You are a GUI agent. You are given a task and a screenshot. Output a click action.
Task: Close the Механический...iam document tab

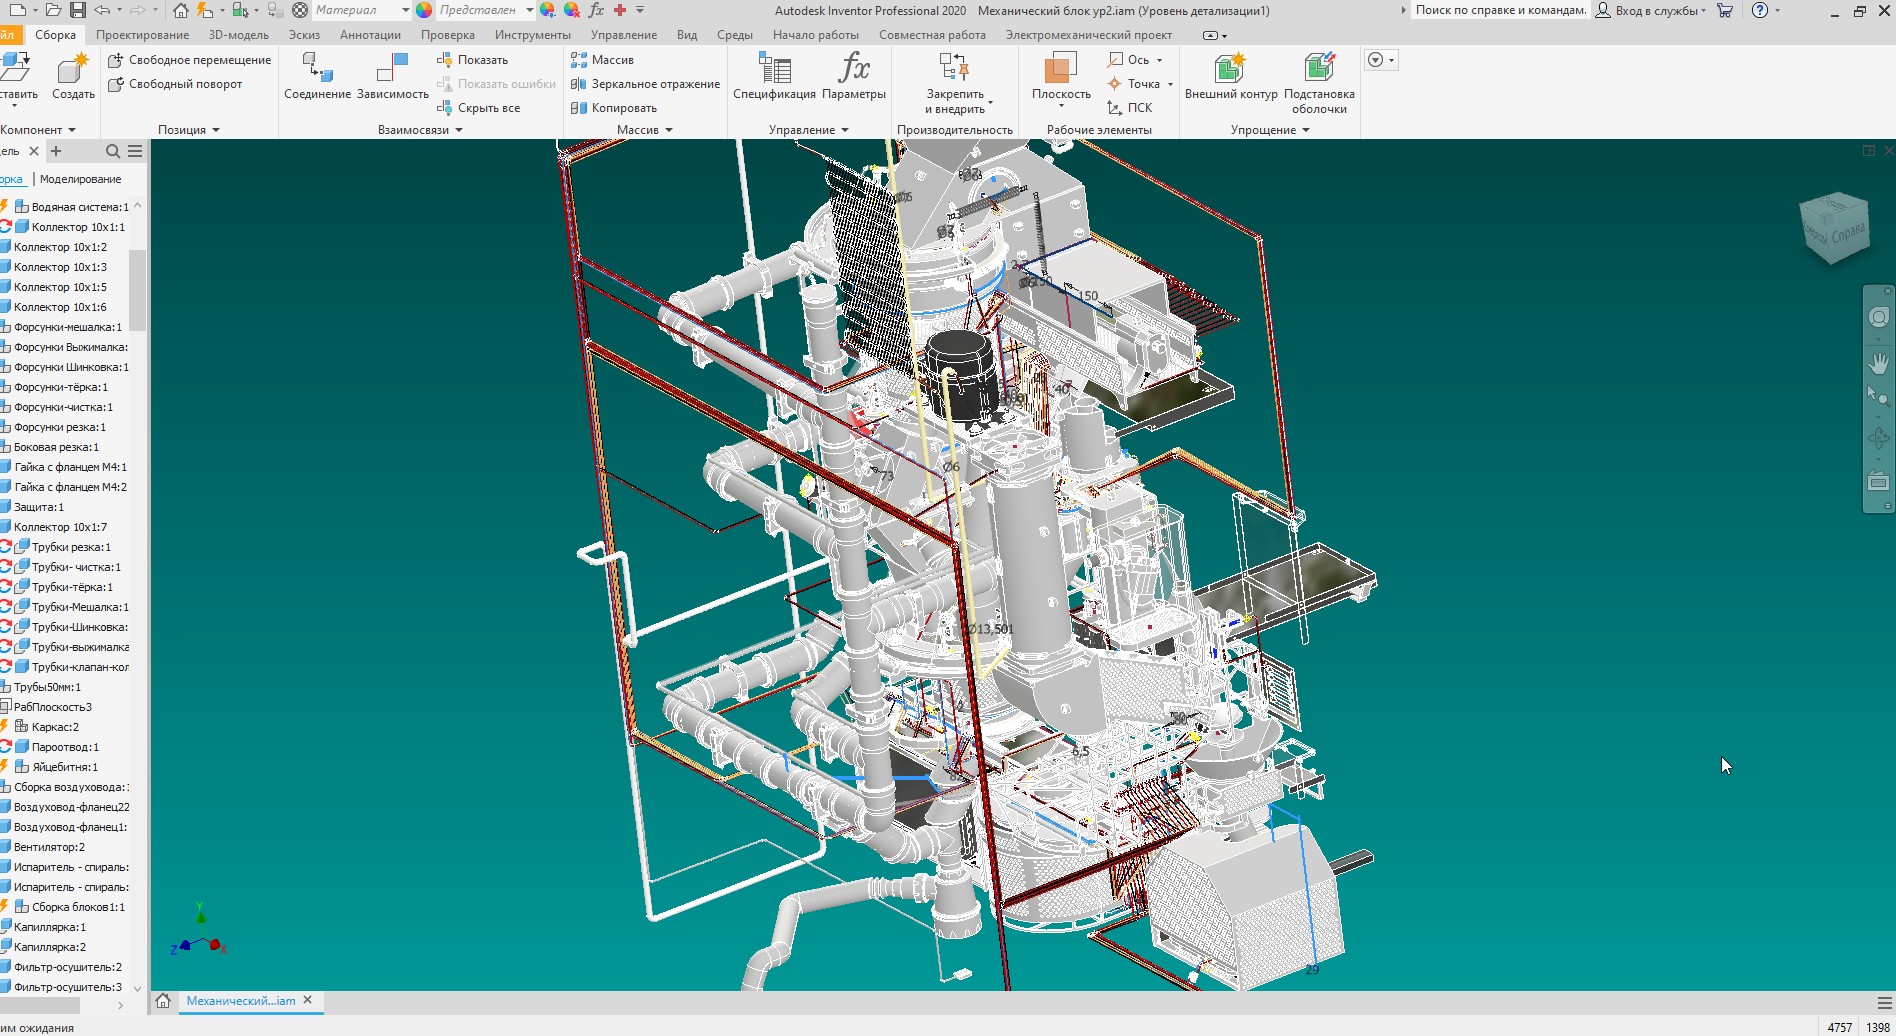(x=308, y=1000)
